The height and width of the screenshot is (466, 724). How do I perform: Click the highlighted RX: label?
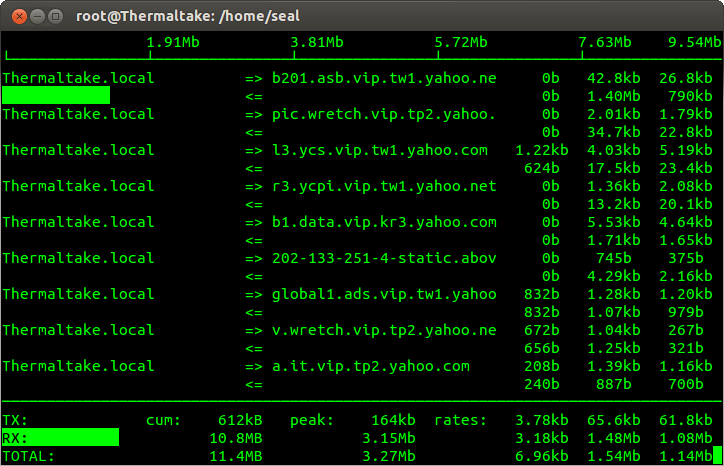click(x=15, y=438)
